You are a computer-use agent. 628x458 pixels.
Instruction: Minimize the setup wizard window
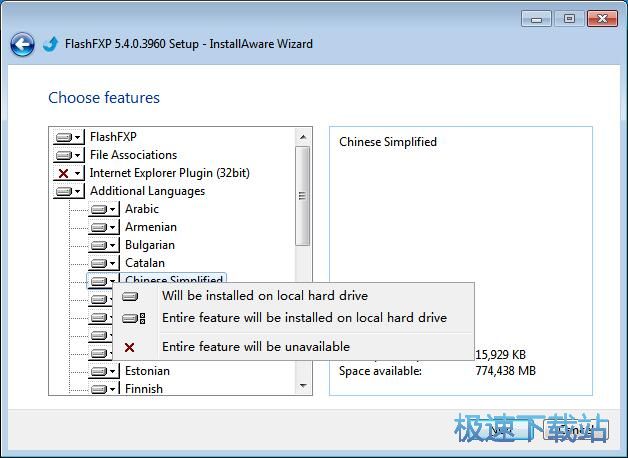pos(536,19)
